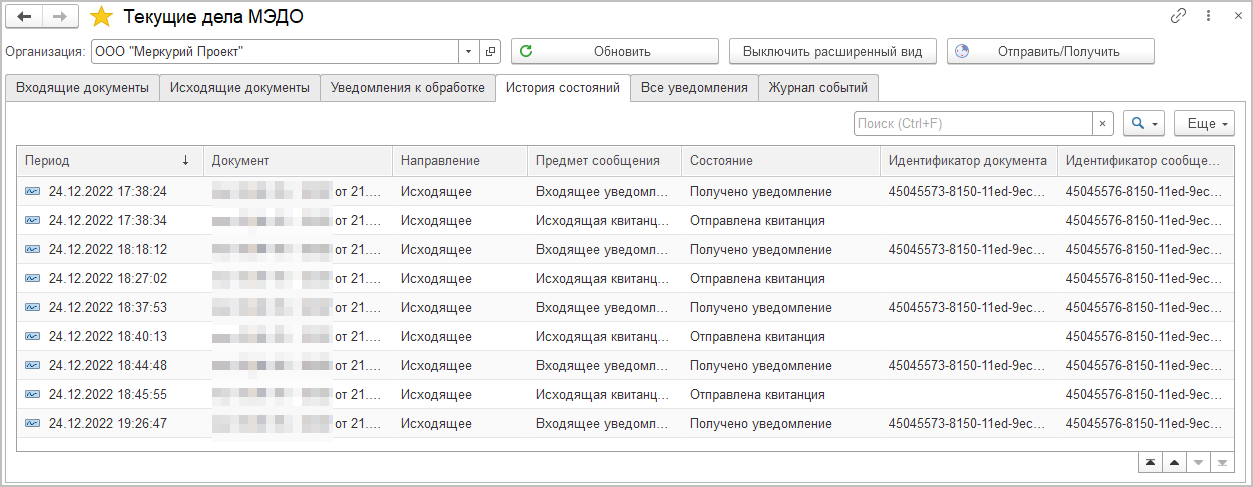Open the magnifier search options dropdown

[1144, 124]
